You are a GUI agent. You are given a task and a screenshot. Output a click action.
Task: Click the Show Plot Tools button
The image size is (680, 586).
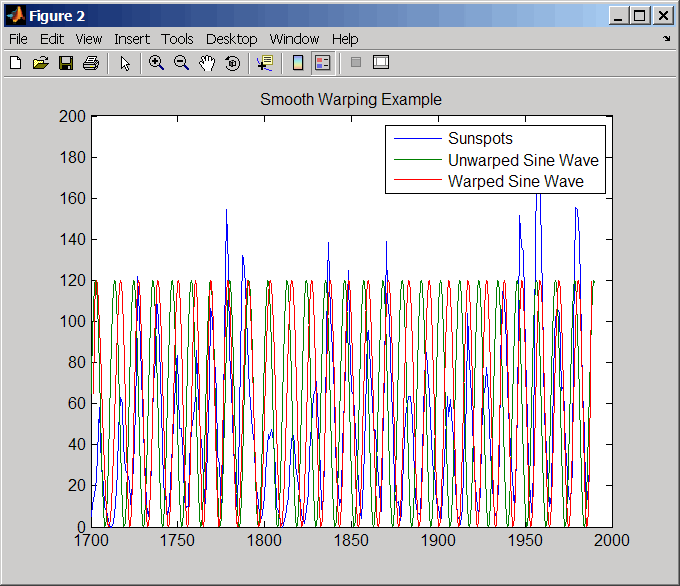[x=380, y=63]
